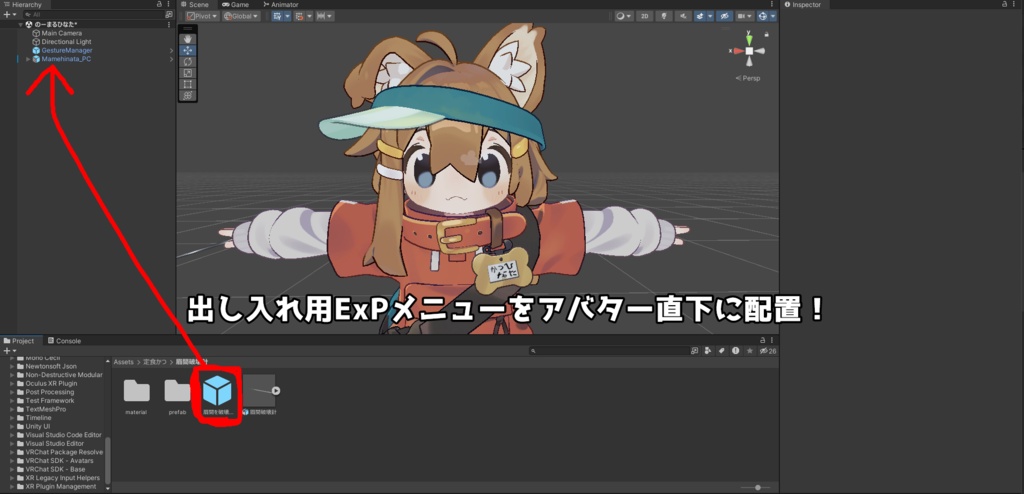Screen dimensions: 1024x494
Task: Toggle the Scene gizmo rotation lock
Action: pyautogui.click(x=766, y=34)
